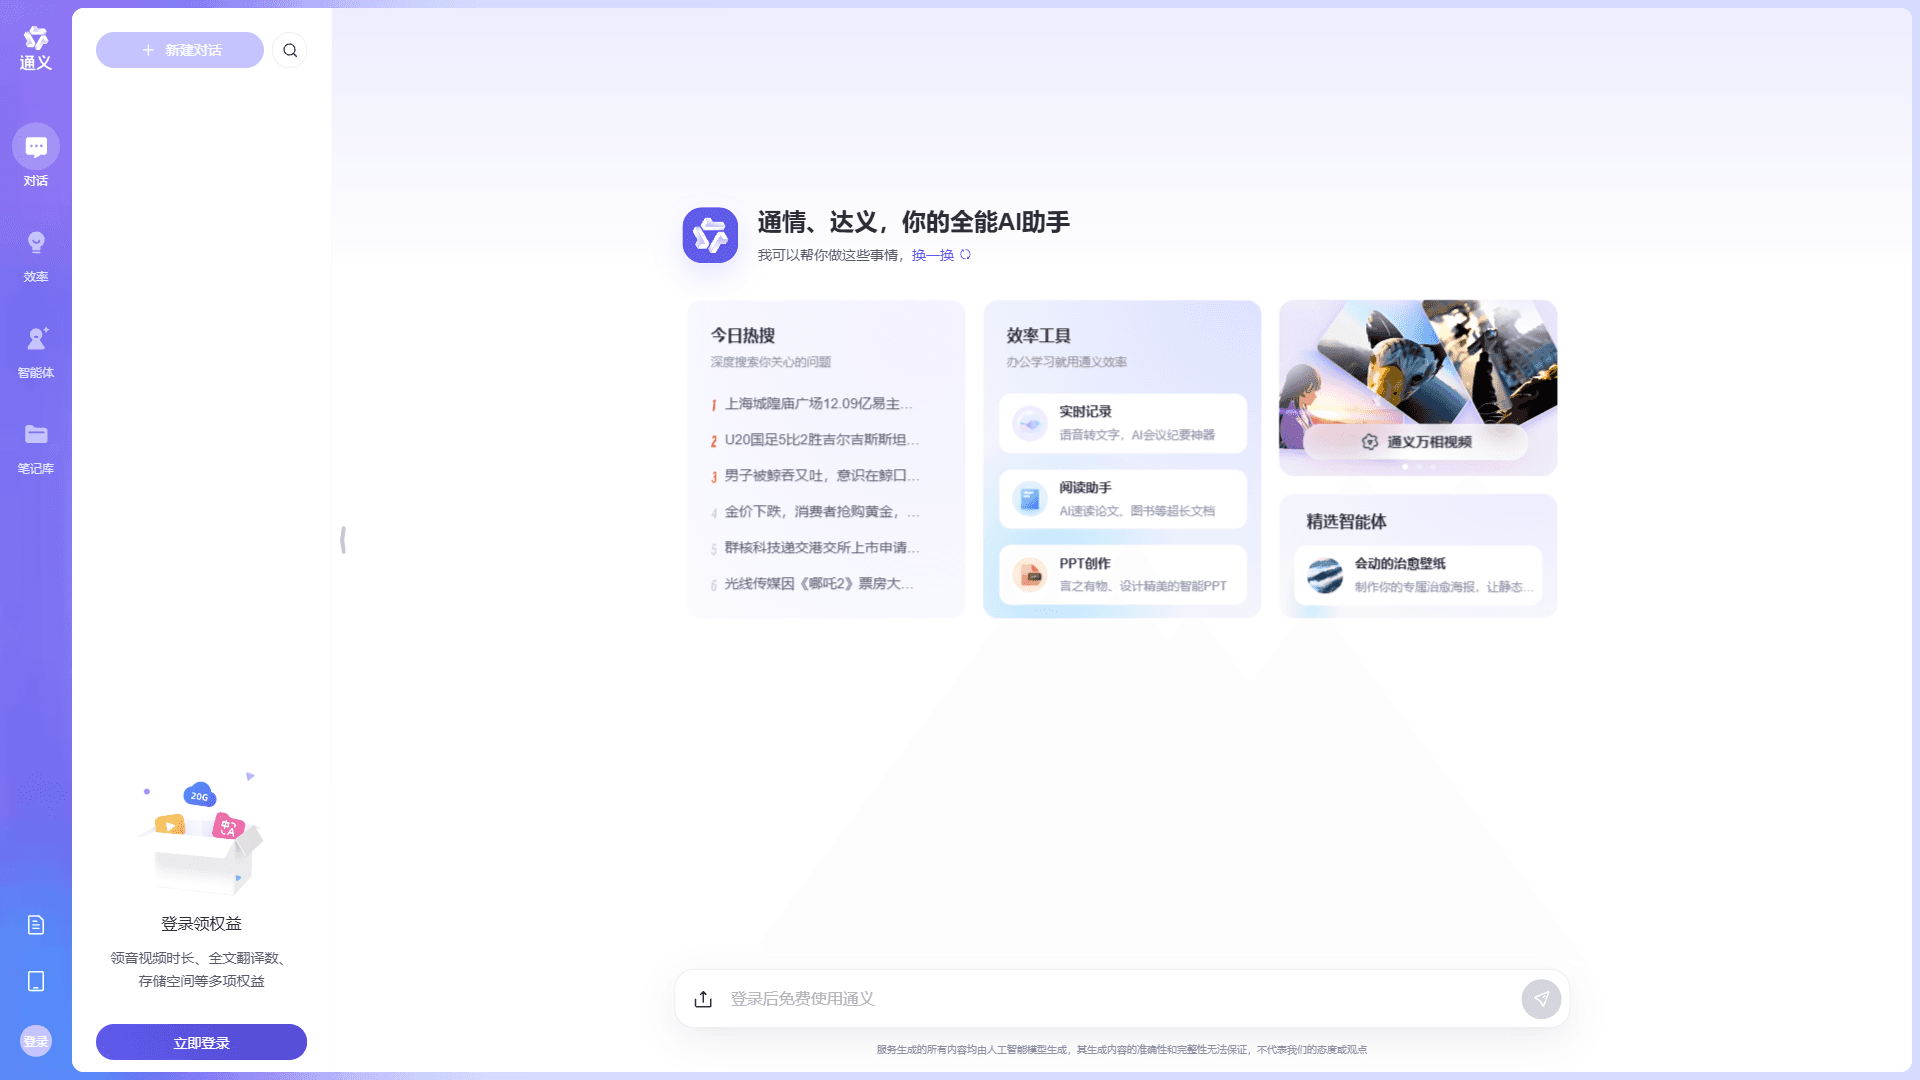The height and width of the screenshot is (1080, 1920).
Task: Start a new chat with 新建对话
Action: 180,50
